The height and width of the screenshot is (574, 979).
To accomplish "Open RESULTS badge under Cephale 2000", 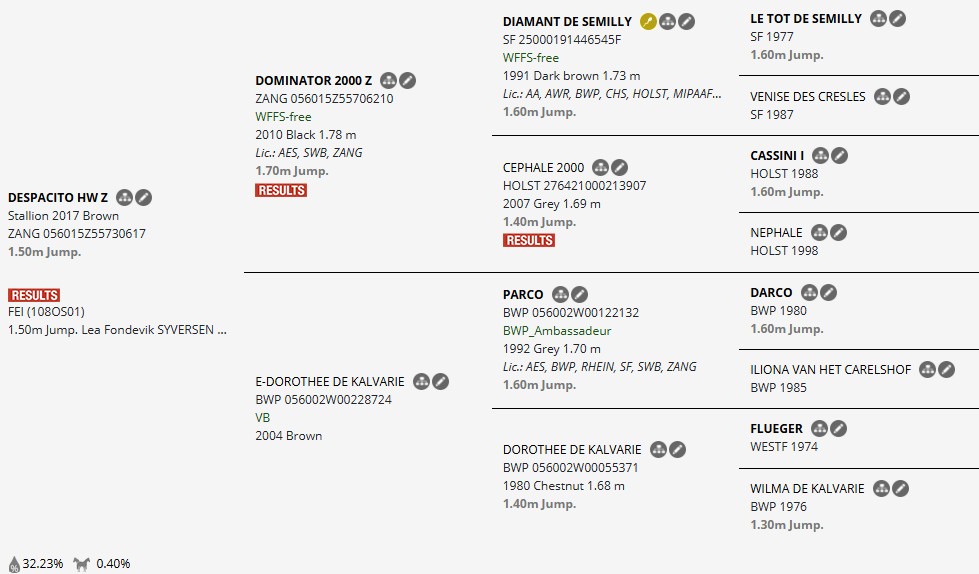I will click(528, 240).
